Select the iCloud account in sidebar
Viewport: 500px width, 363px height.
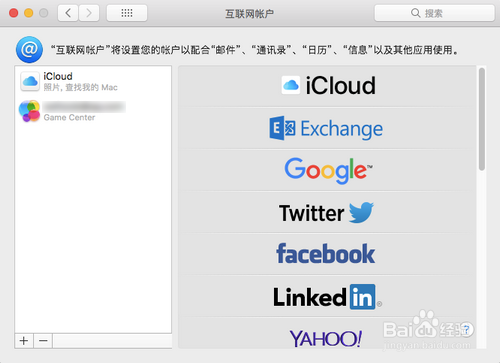pos(93,81)
